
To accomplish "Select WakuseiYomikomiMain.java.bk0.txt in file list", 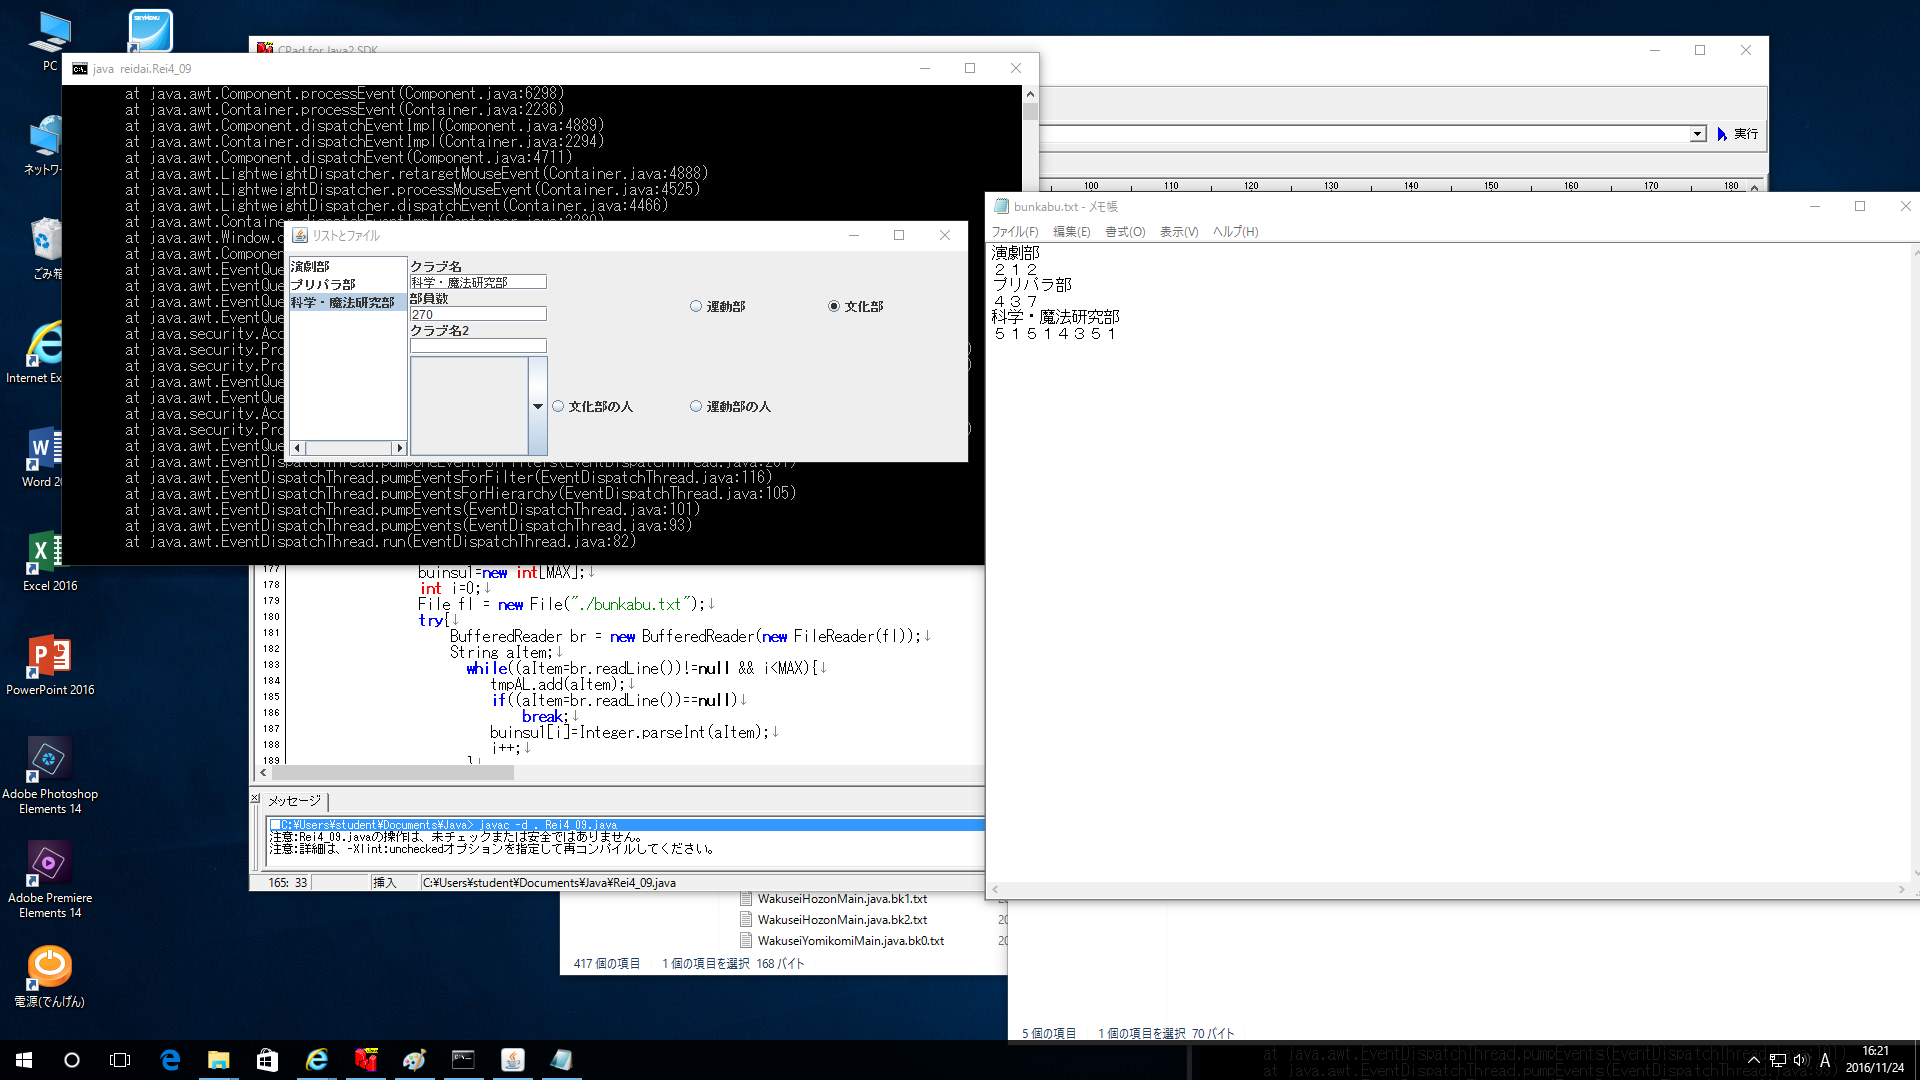I will (850, 941).
